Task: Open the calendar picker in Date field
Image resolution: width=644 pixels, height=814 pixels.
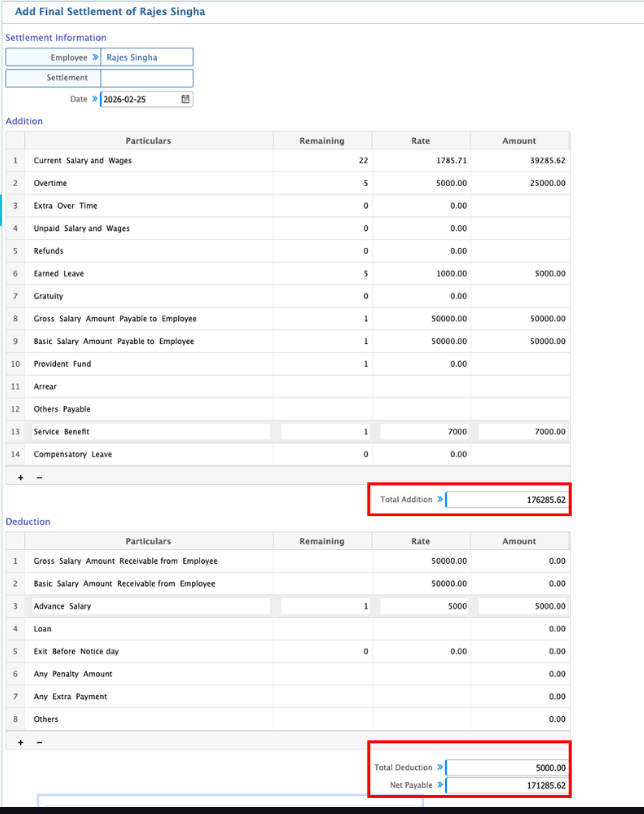Action: point(185,99)
